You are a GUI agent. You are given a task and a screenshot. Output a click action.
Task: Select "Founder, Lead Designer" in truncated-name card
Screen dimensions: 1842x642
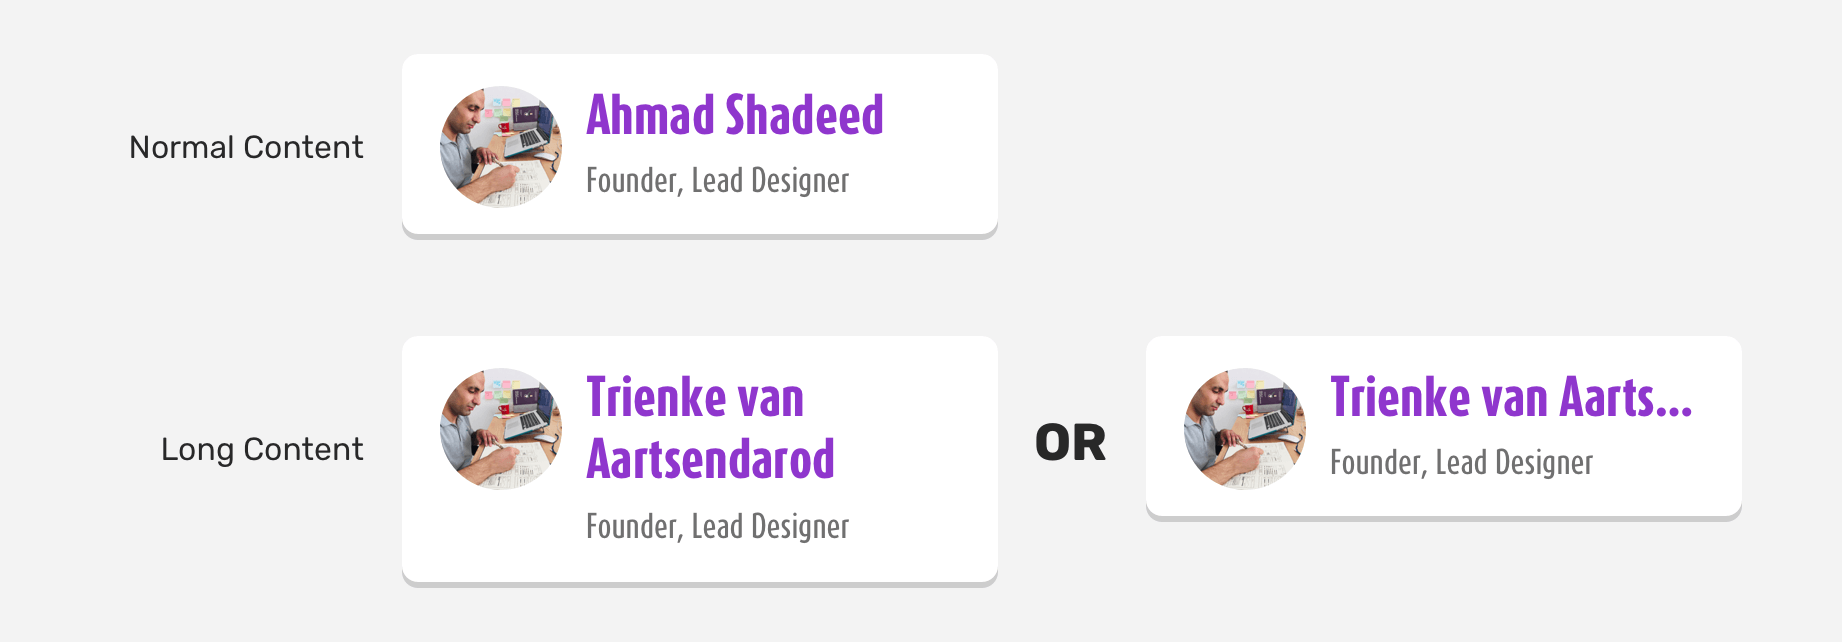tap(1461, 463)
